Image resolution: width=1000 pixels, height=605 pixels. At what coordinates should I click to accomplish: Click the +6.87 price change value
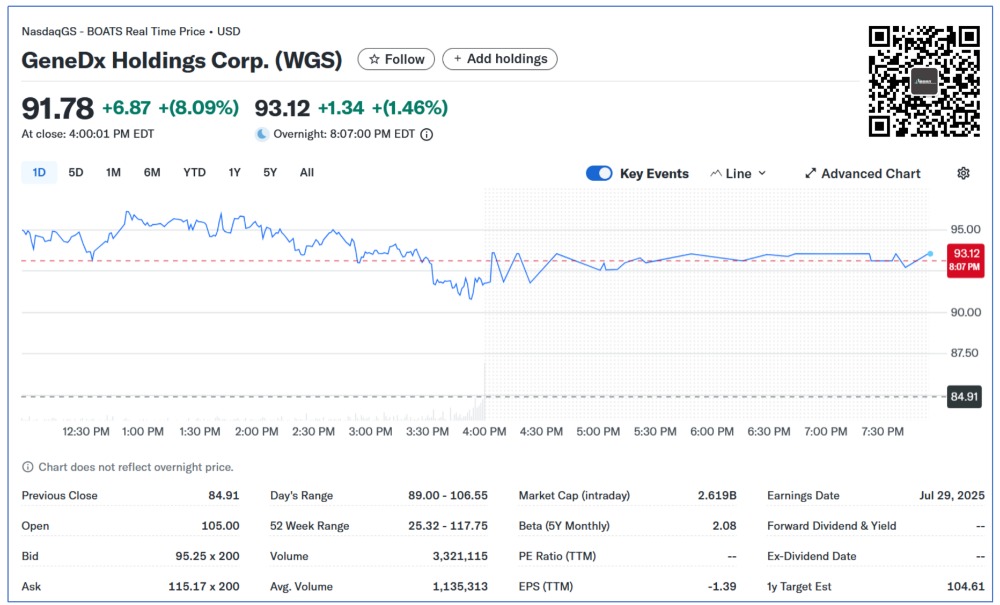pos(126,108)
